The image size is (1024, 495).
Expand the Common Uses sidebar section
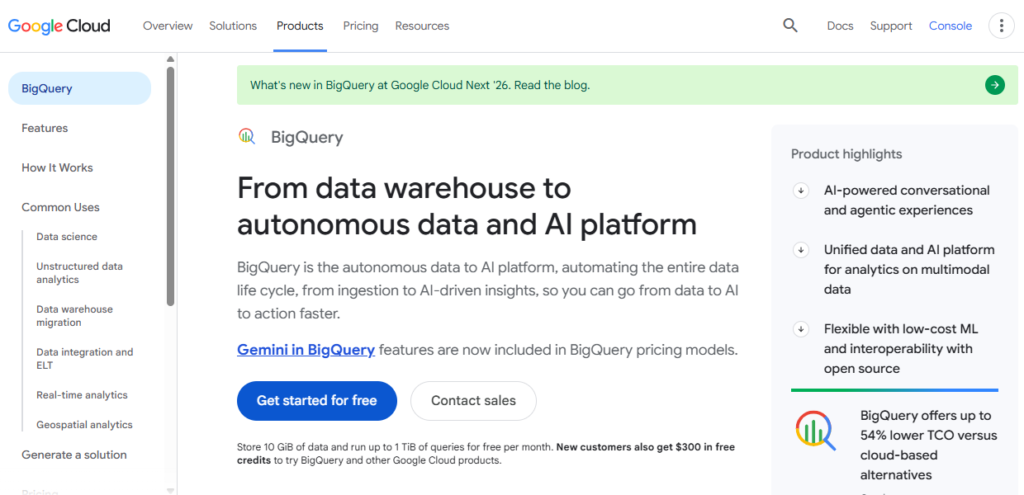point(61,207)
